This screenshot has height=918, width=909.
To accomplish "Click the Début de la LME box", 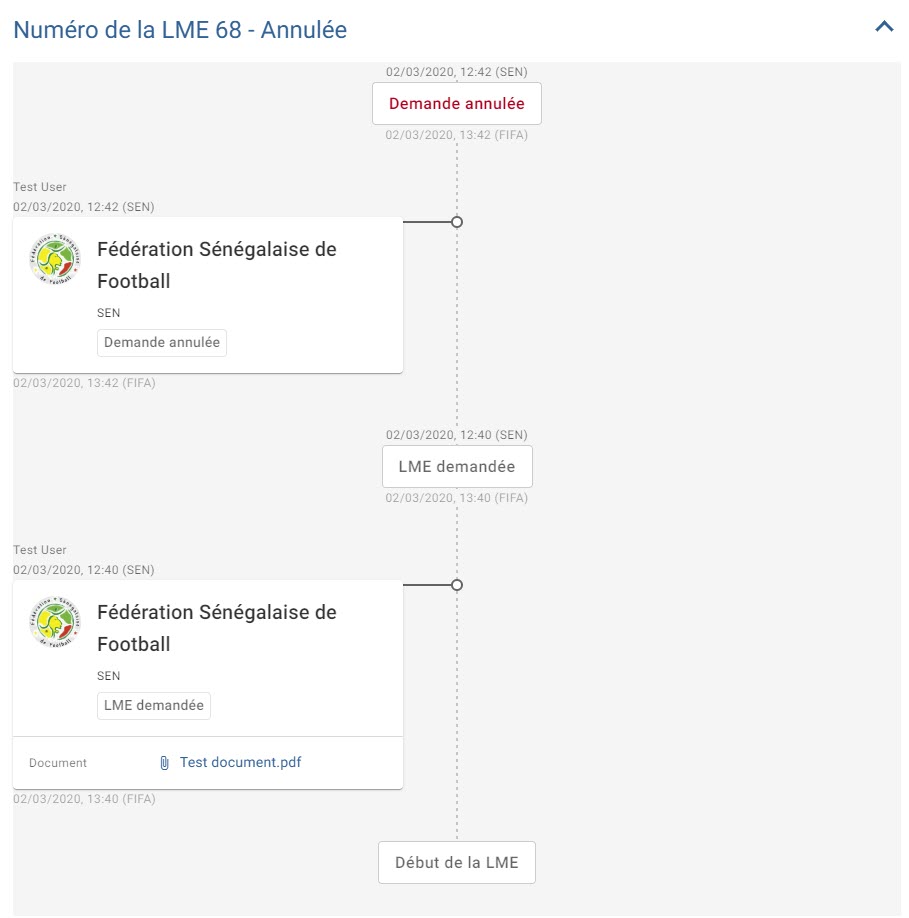I will [457, 862].
